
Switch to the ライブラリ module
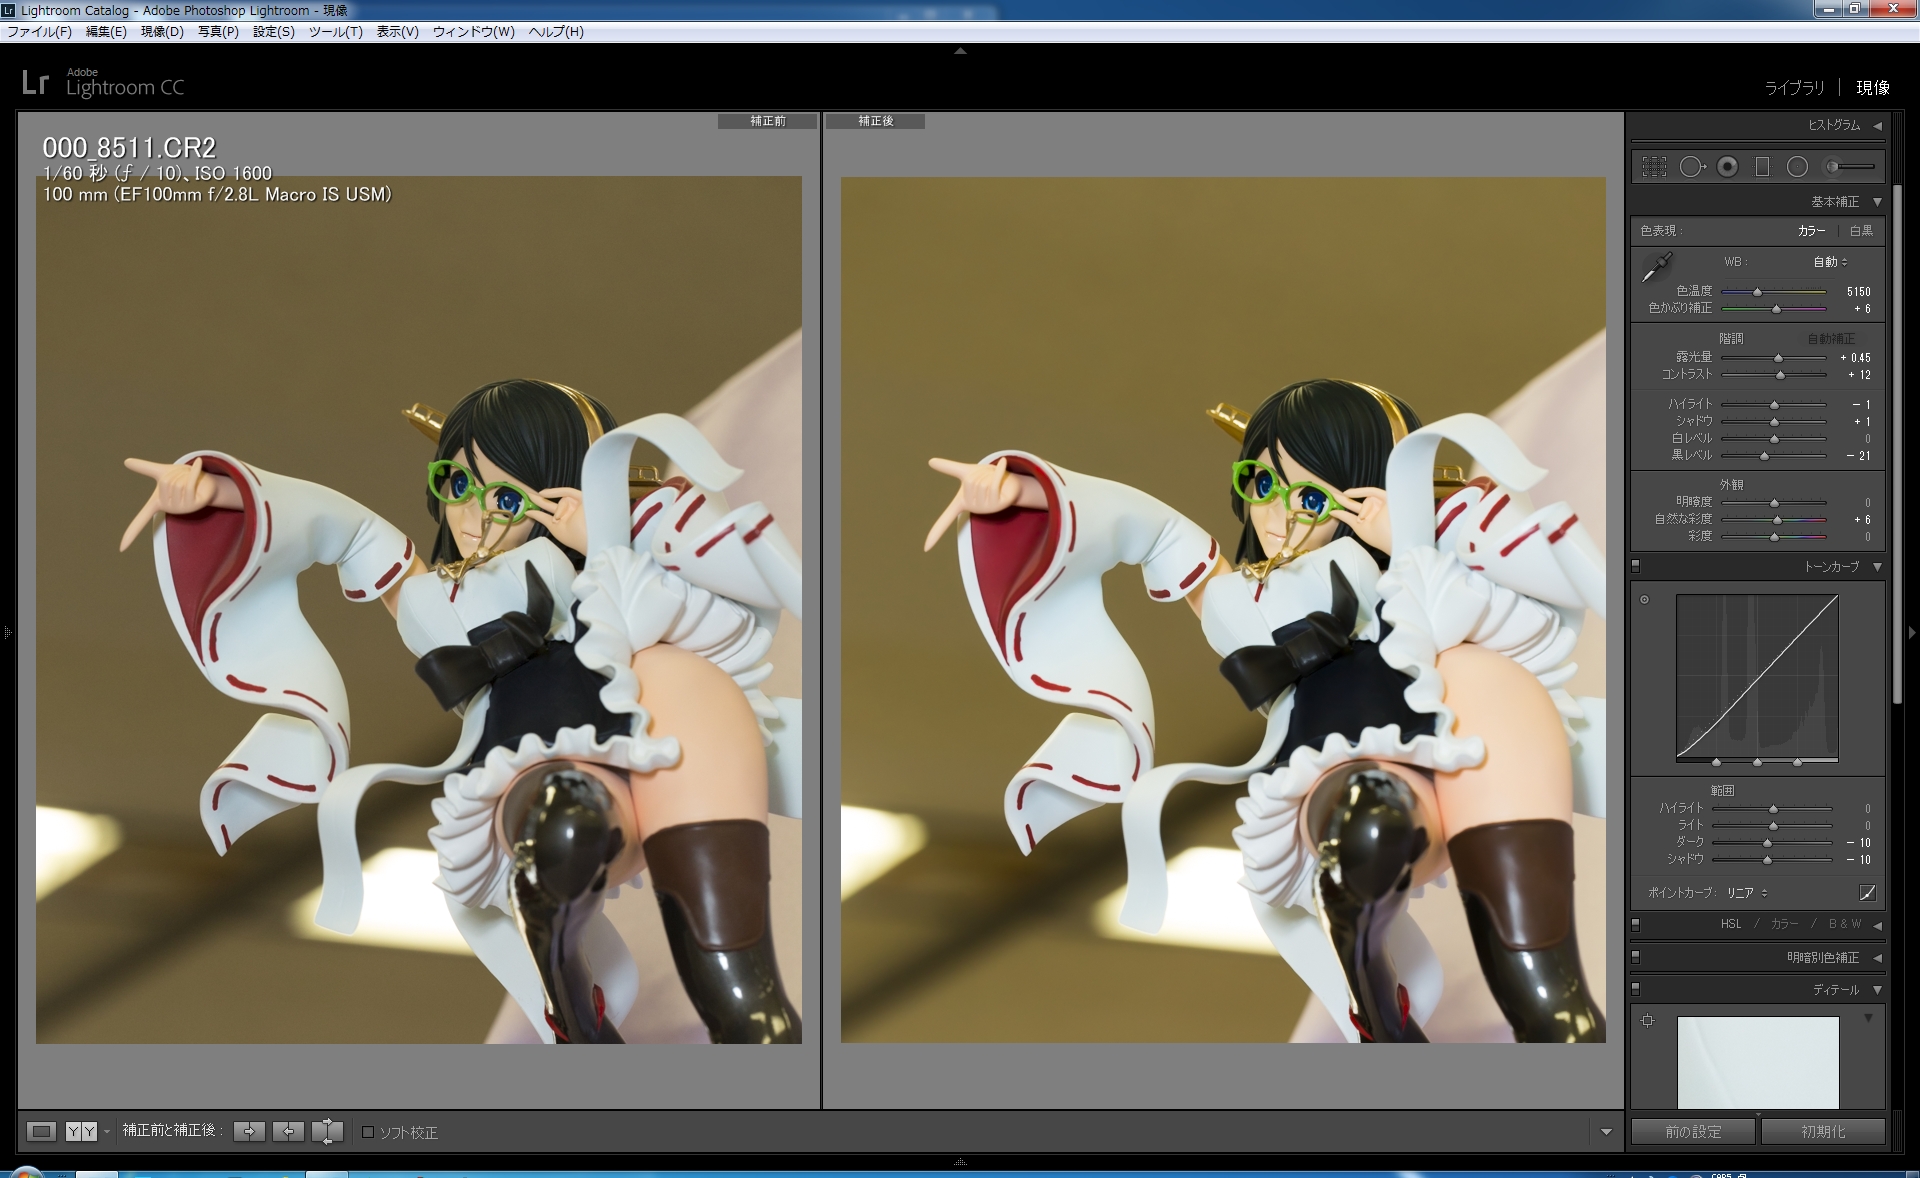[1794, 88]
